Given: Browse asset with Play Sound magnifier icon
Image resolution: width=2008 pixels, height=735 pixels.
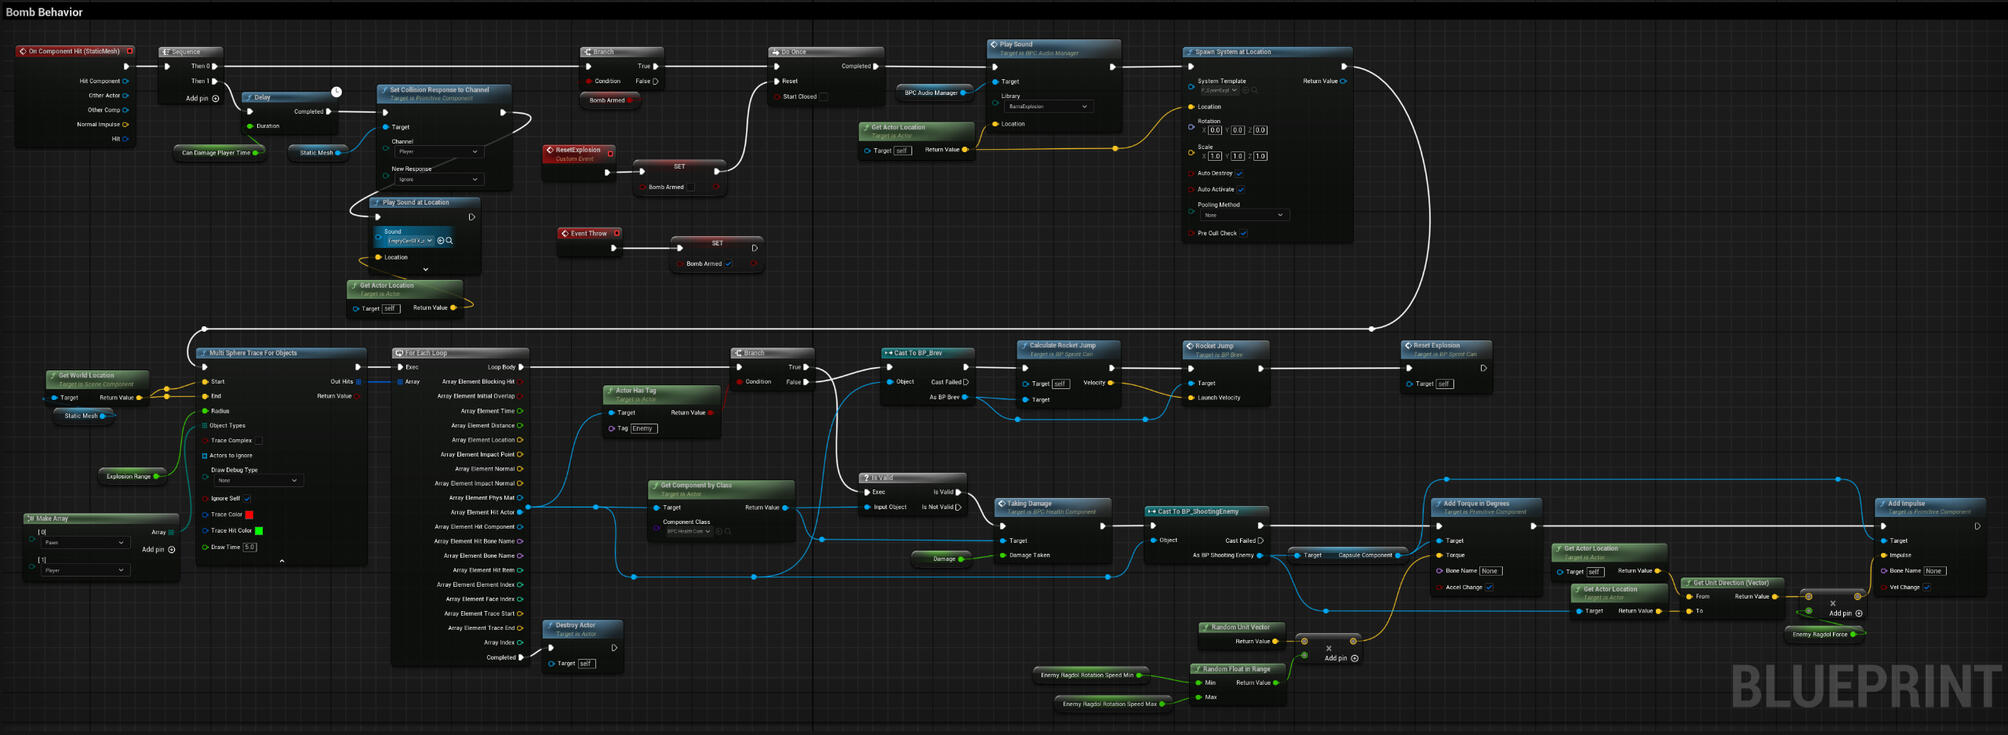Looking at the screenshot, I should (x=449, y=241).
